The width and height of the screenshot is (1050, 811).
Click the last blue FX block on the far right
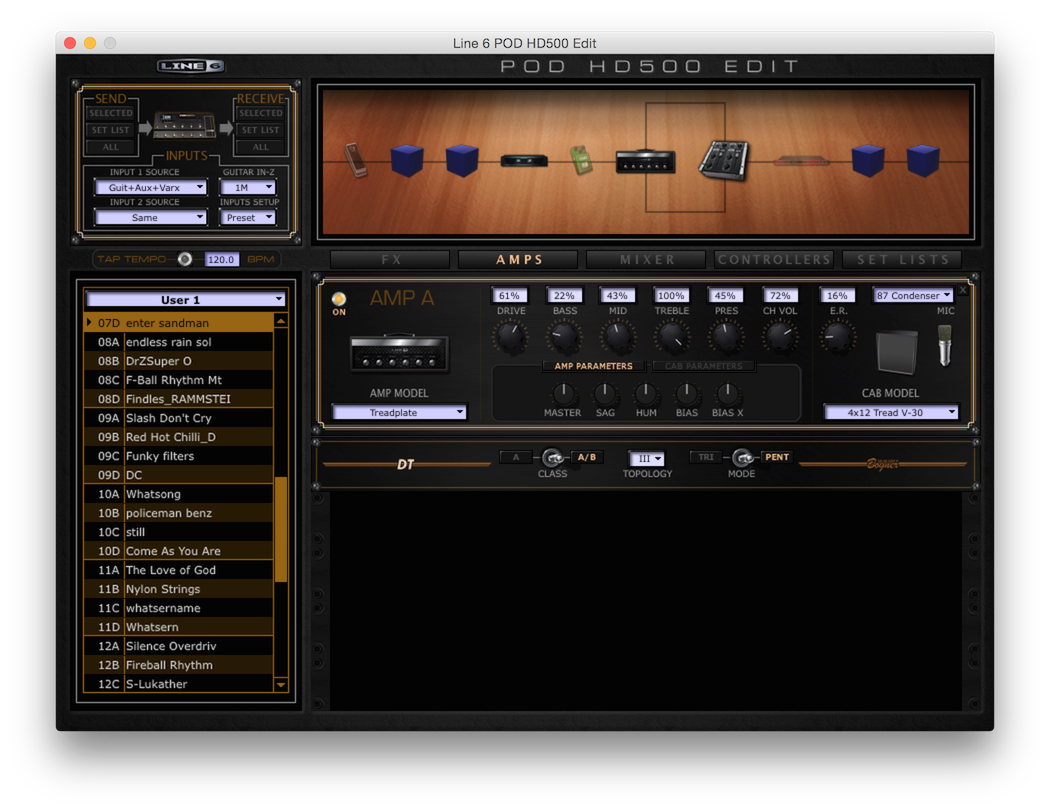(x=923, y=161)
